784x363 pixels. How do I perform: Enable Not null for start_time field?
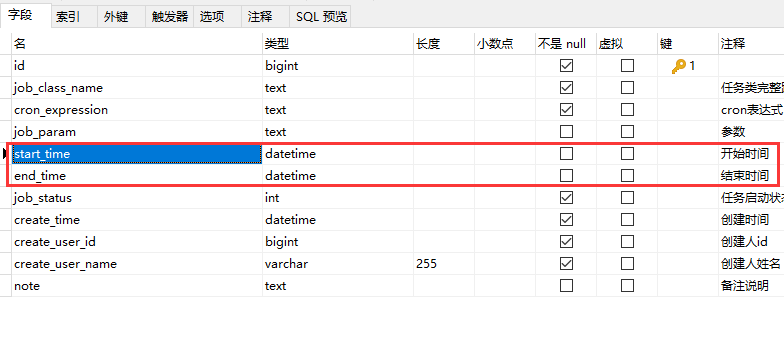pyautogui.click(x=566, y=154)
